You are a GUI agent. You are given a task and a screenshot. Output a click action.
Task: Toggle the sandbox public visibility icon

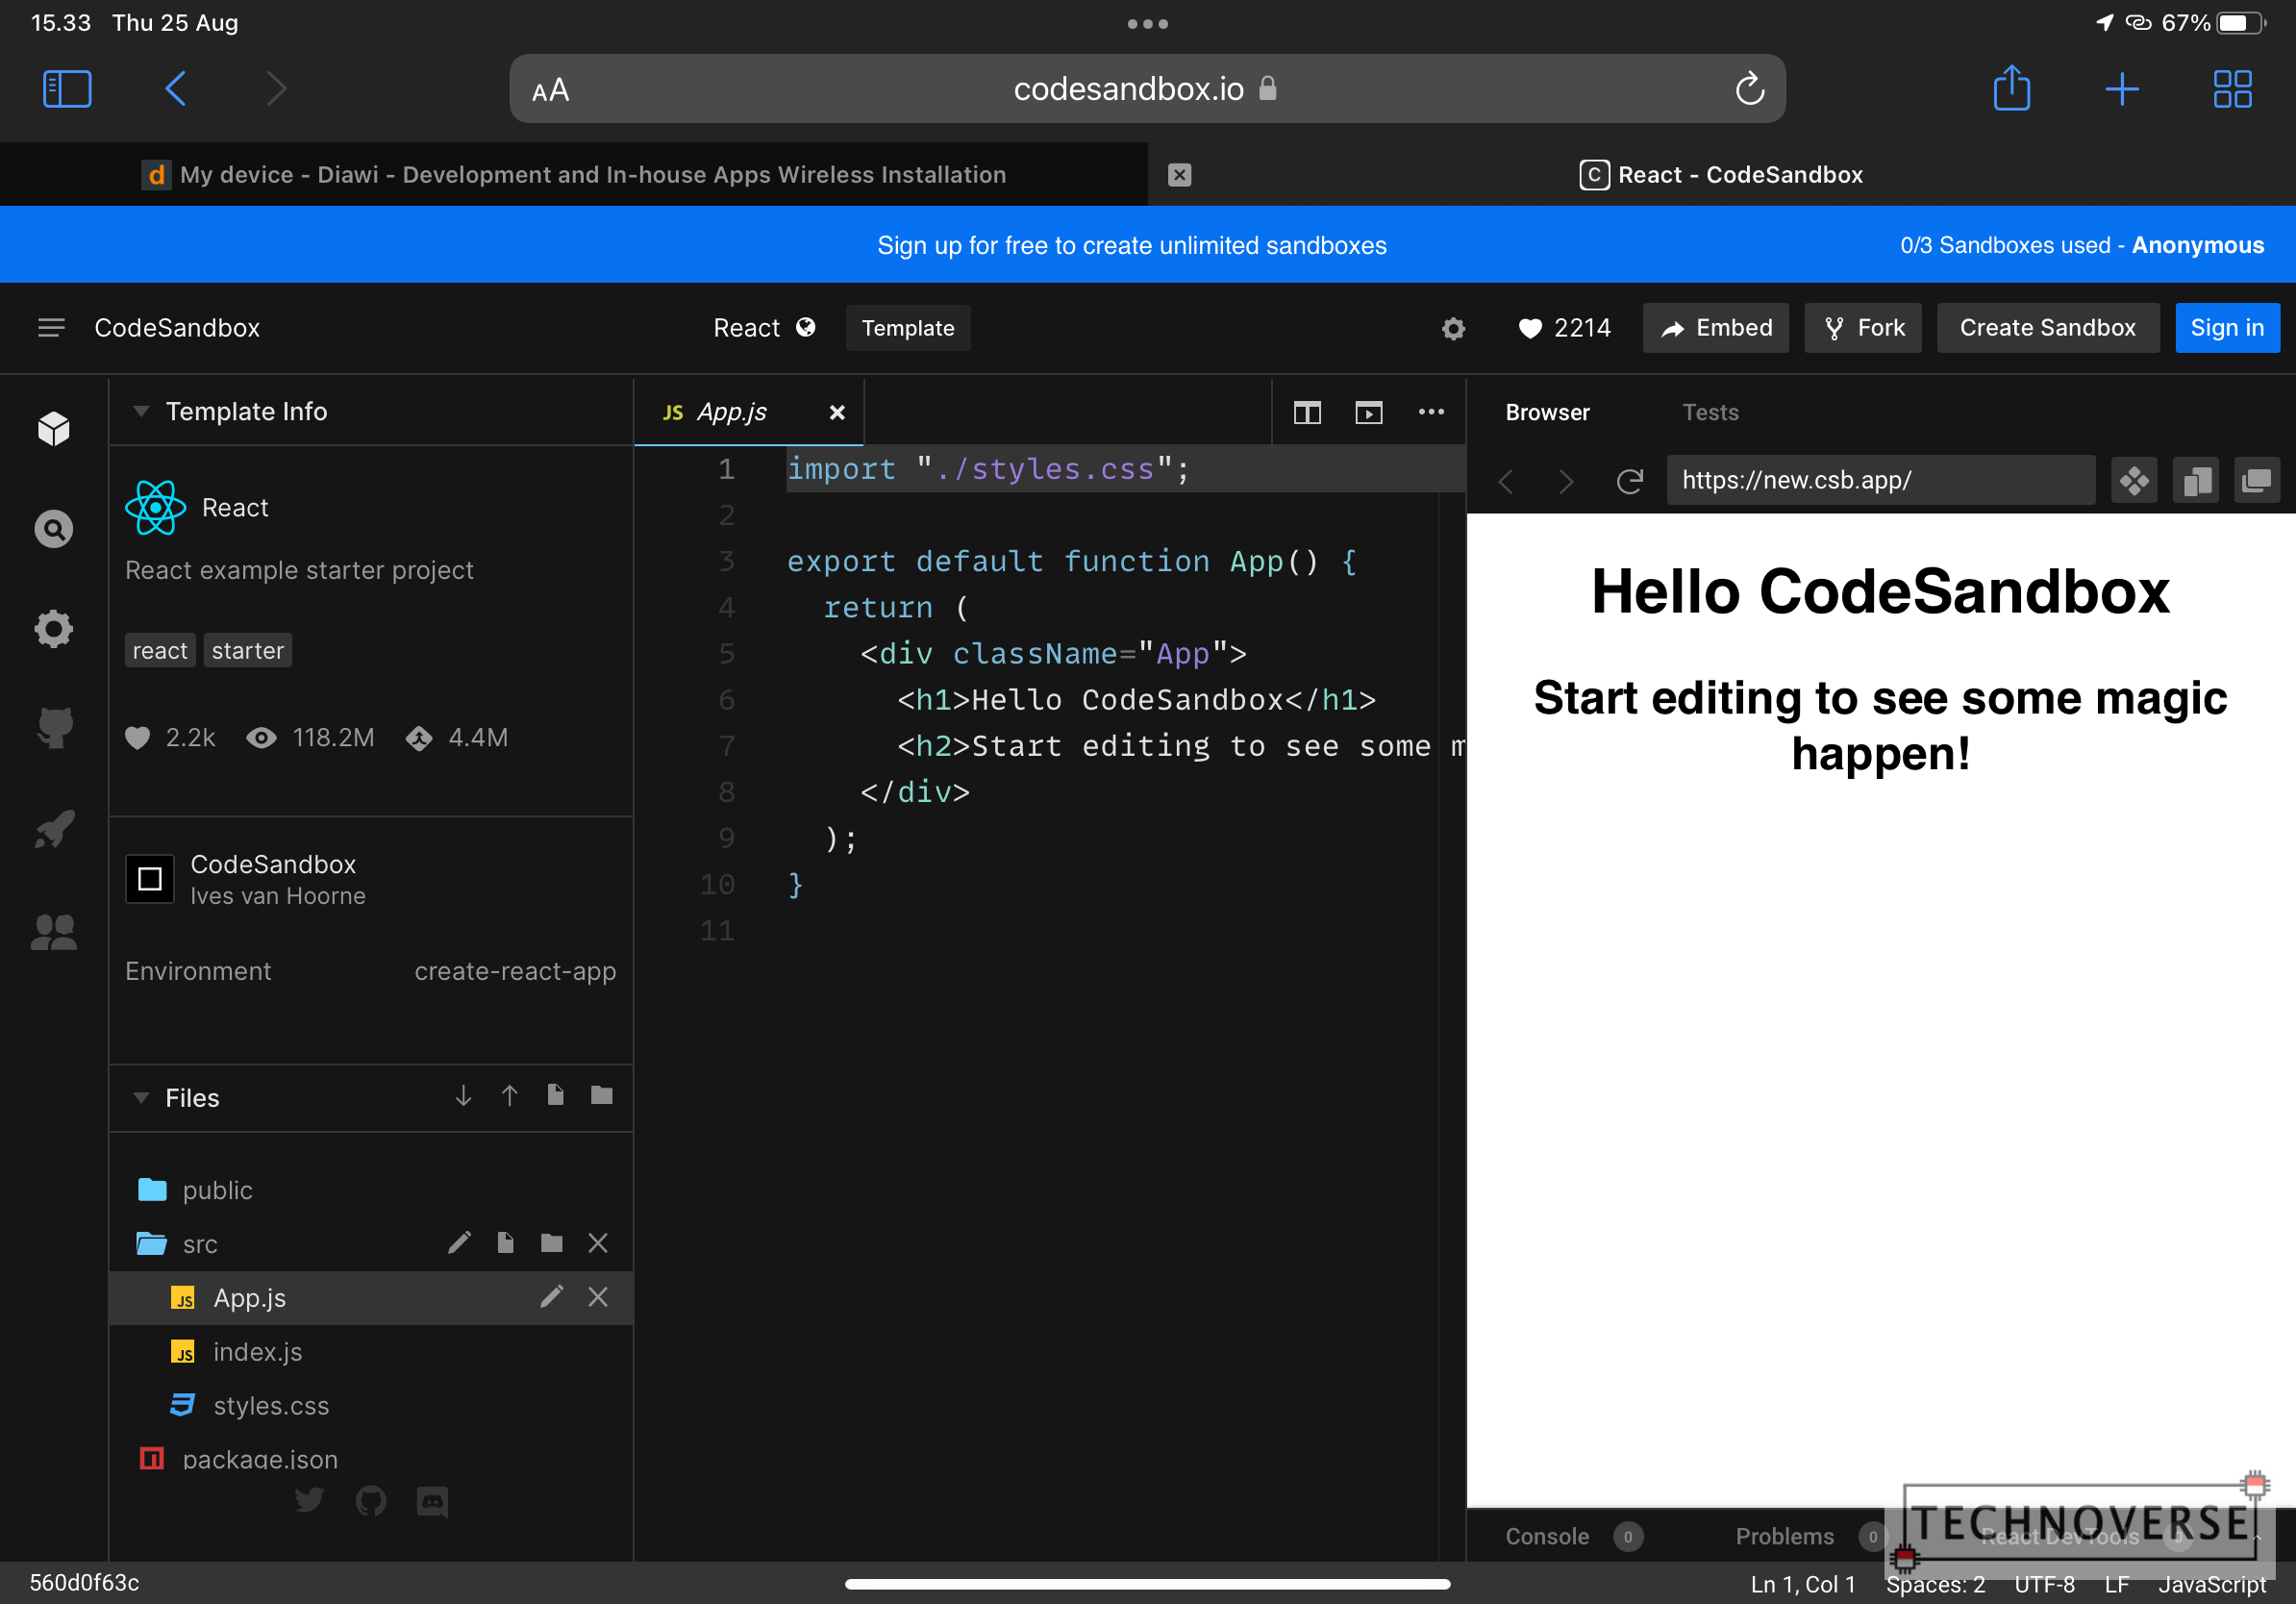tap(806, 326)
